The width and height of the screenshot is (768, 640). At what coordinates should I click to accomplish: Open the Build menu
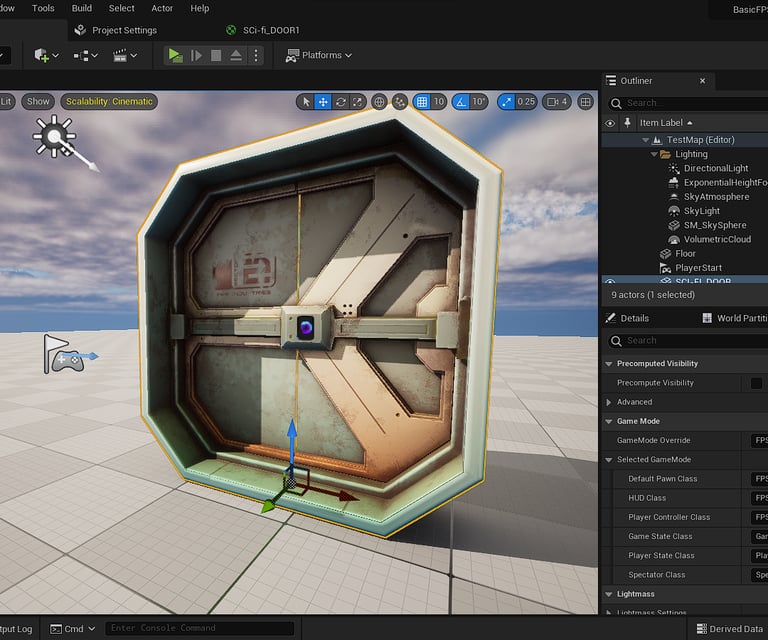pyautogui.click(x=82, y=8)
